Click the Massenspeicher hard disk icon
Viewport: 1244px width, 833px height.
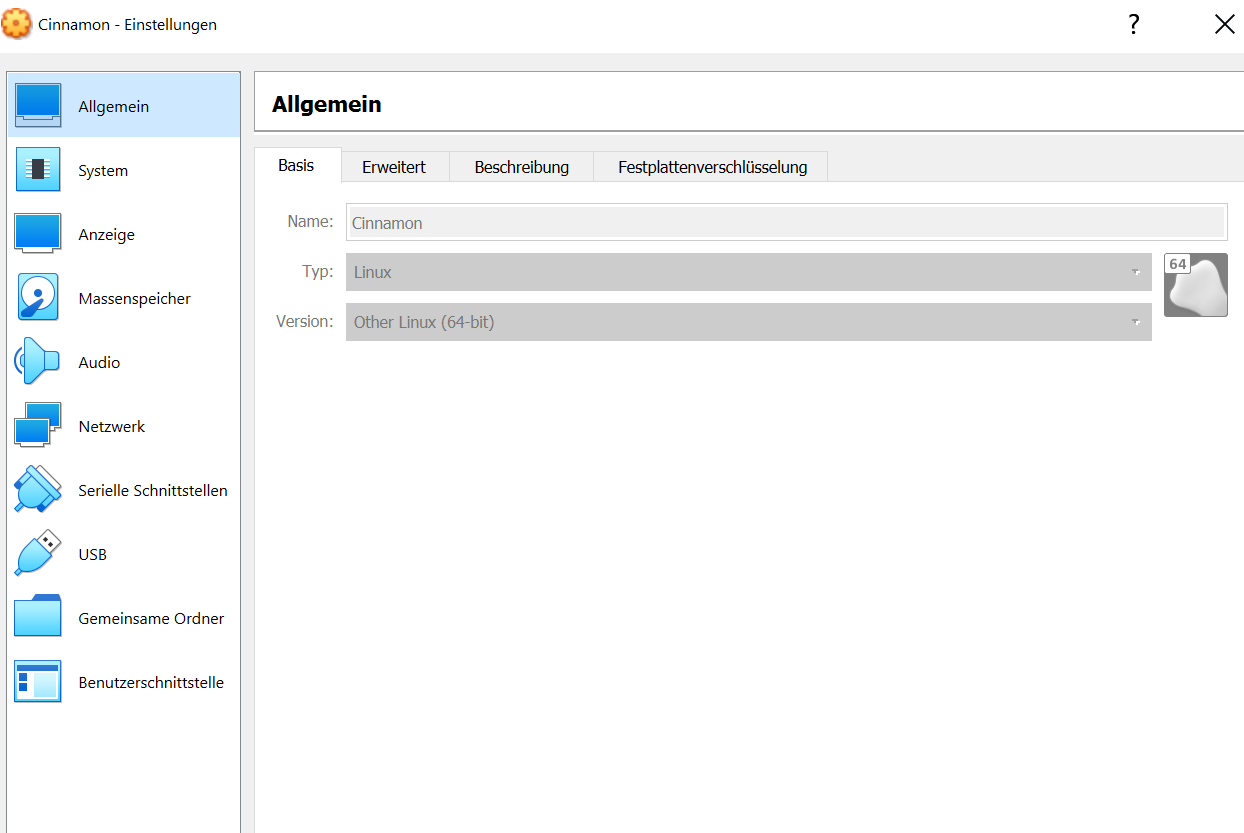pyautogui.click(x=38, y=298)
